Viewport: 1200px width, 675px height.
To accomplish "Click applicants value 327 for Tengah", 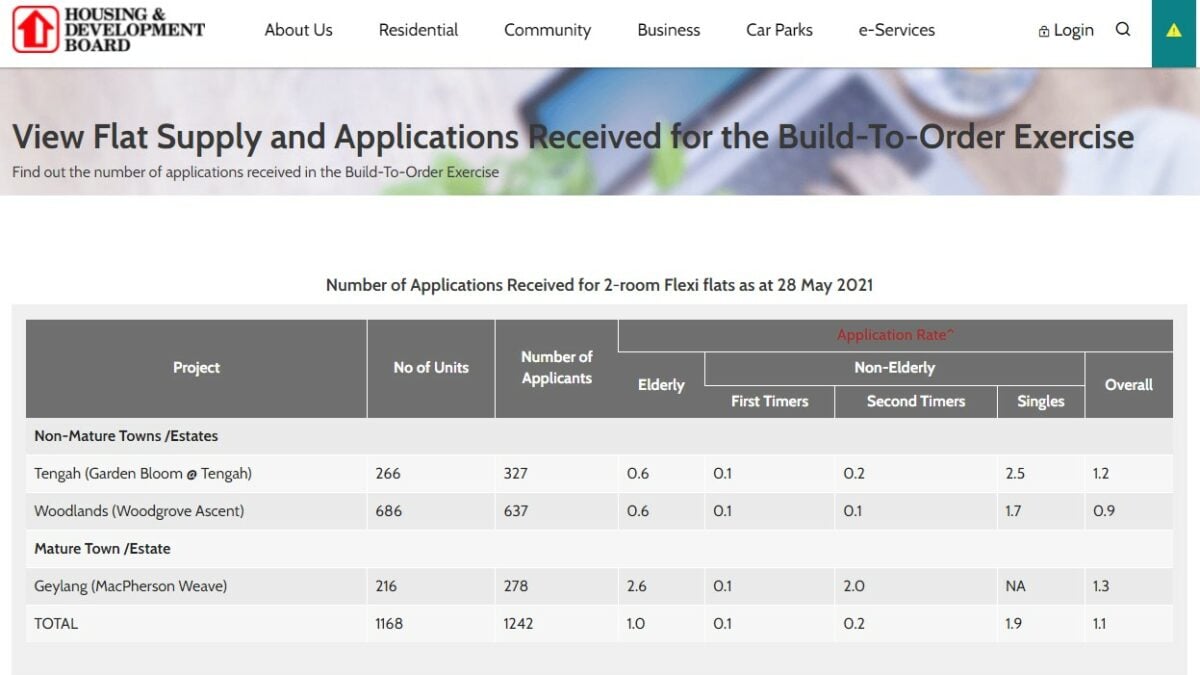I will [516, 474].
